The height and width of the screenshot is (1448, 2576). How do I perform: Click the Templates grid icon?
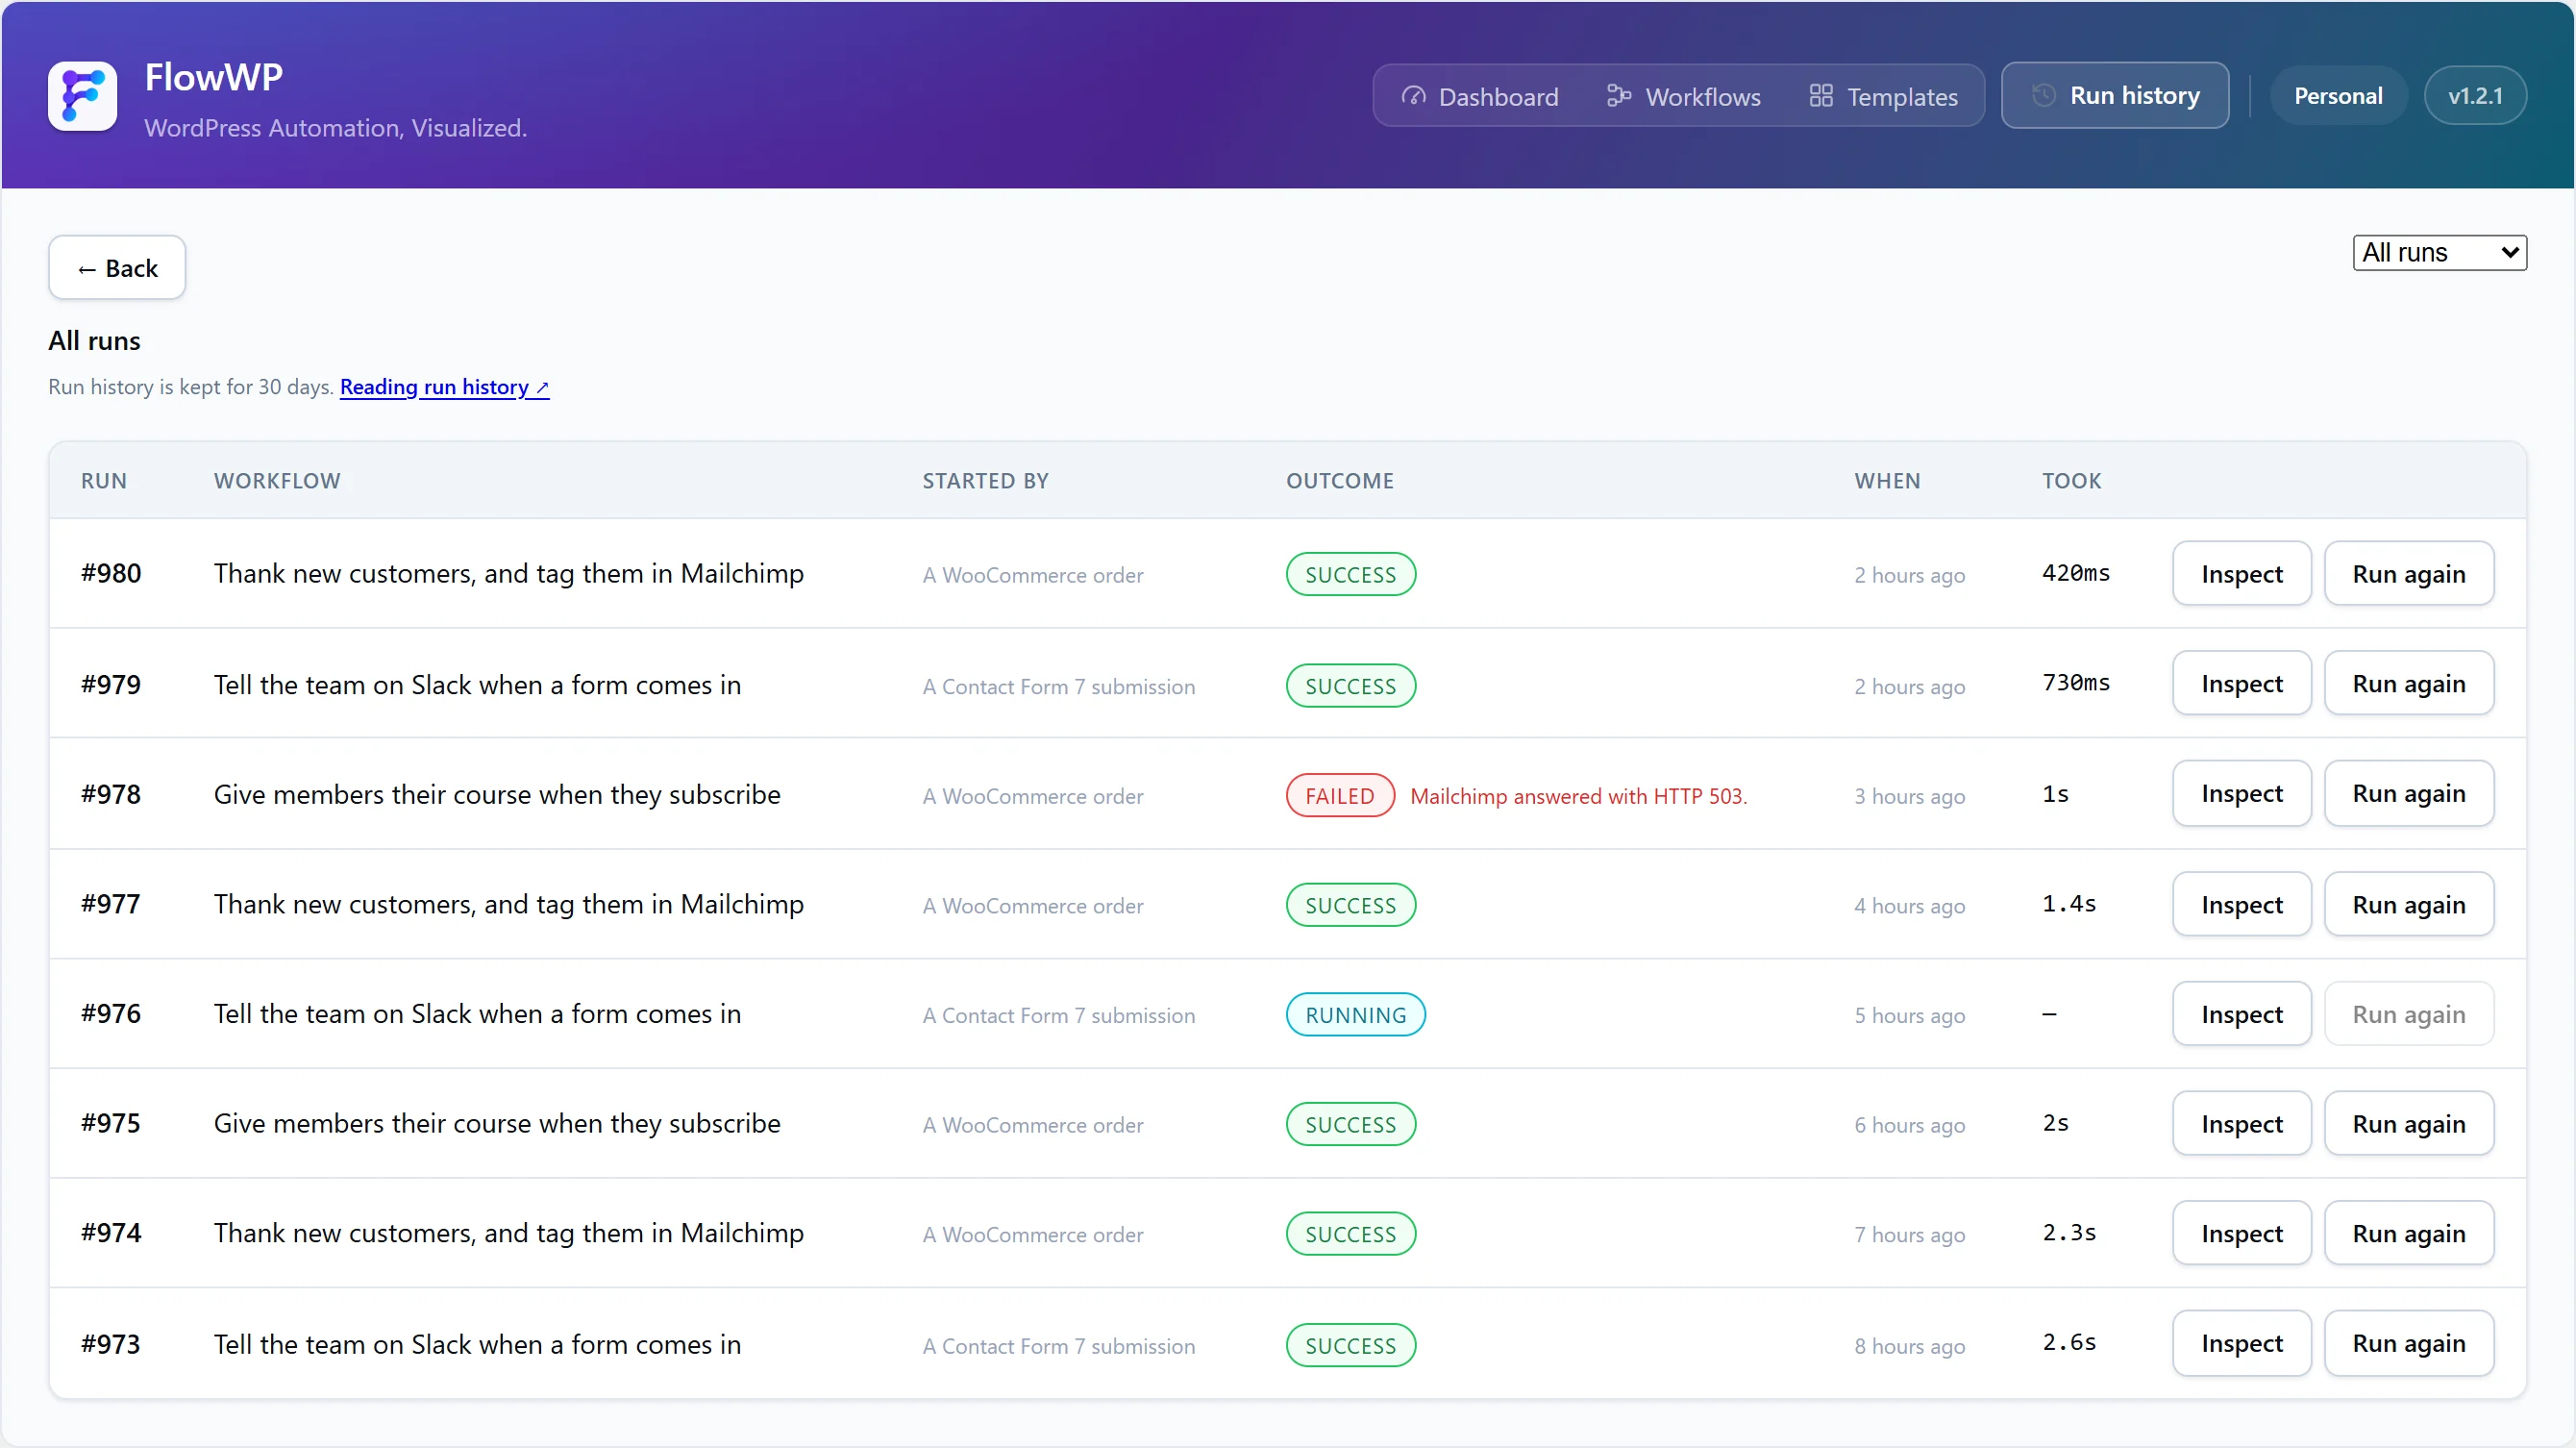(1821, 96)
